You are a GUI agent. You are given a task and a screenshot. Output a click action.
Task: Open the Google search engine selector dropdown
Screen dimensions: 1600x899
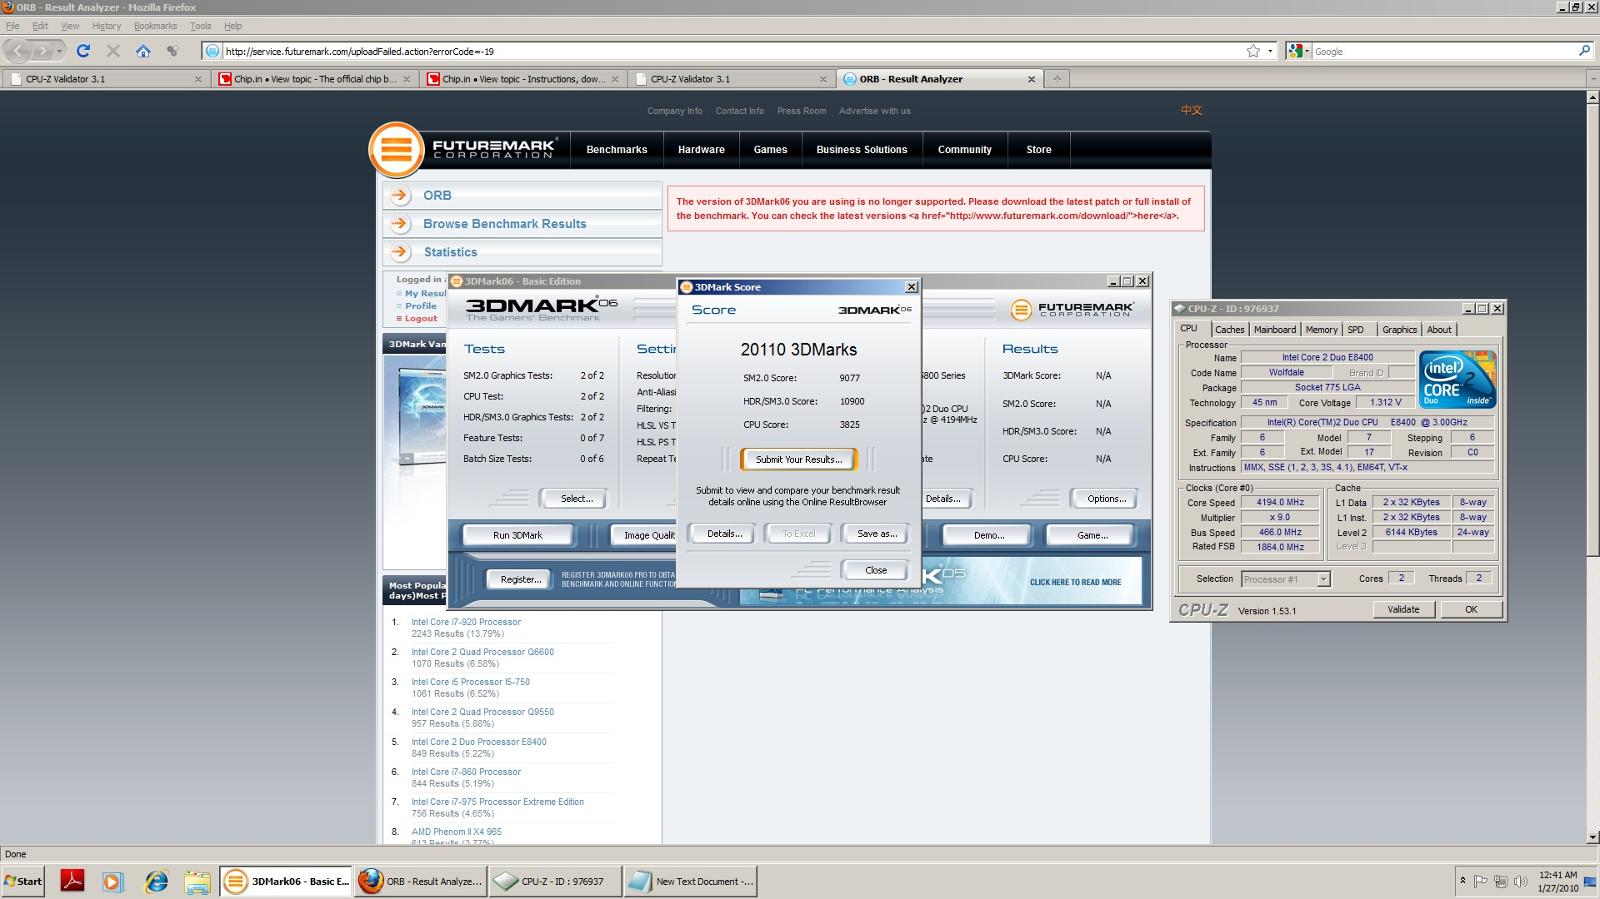(x=1298, y=51)
